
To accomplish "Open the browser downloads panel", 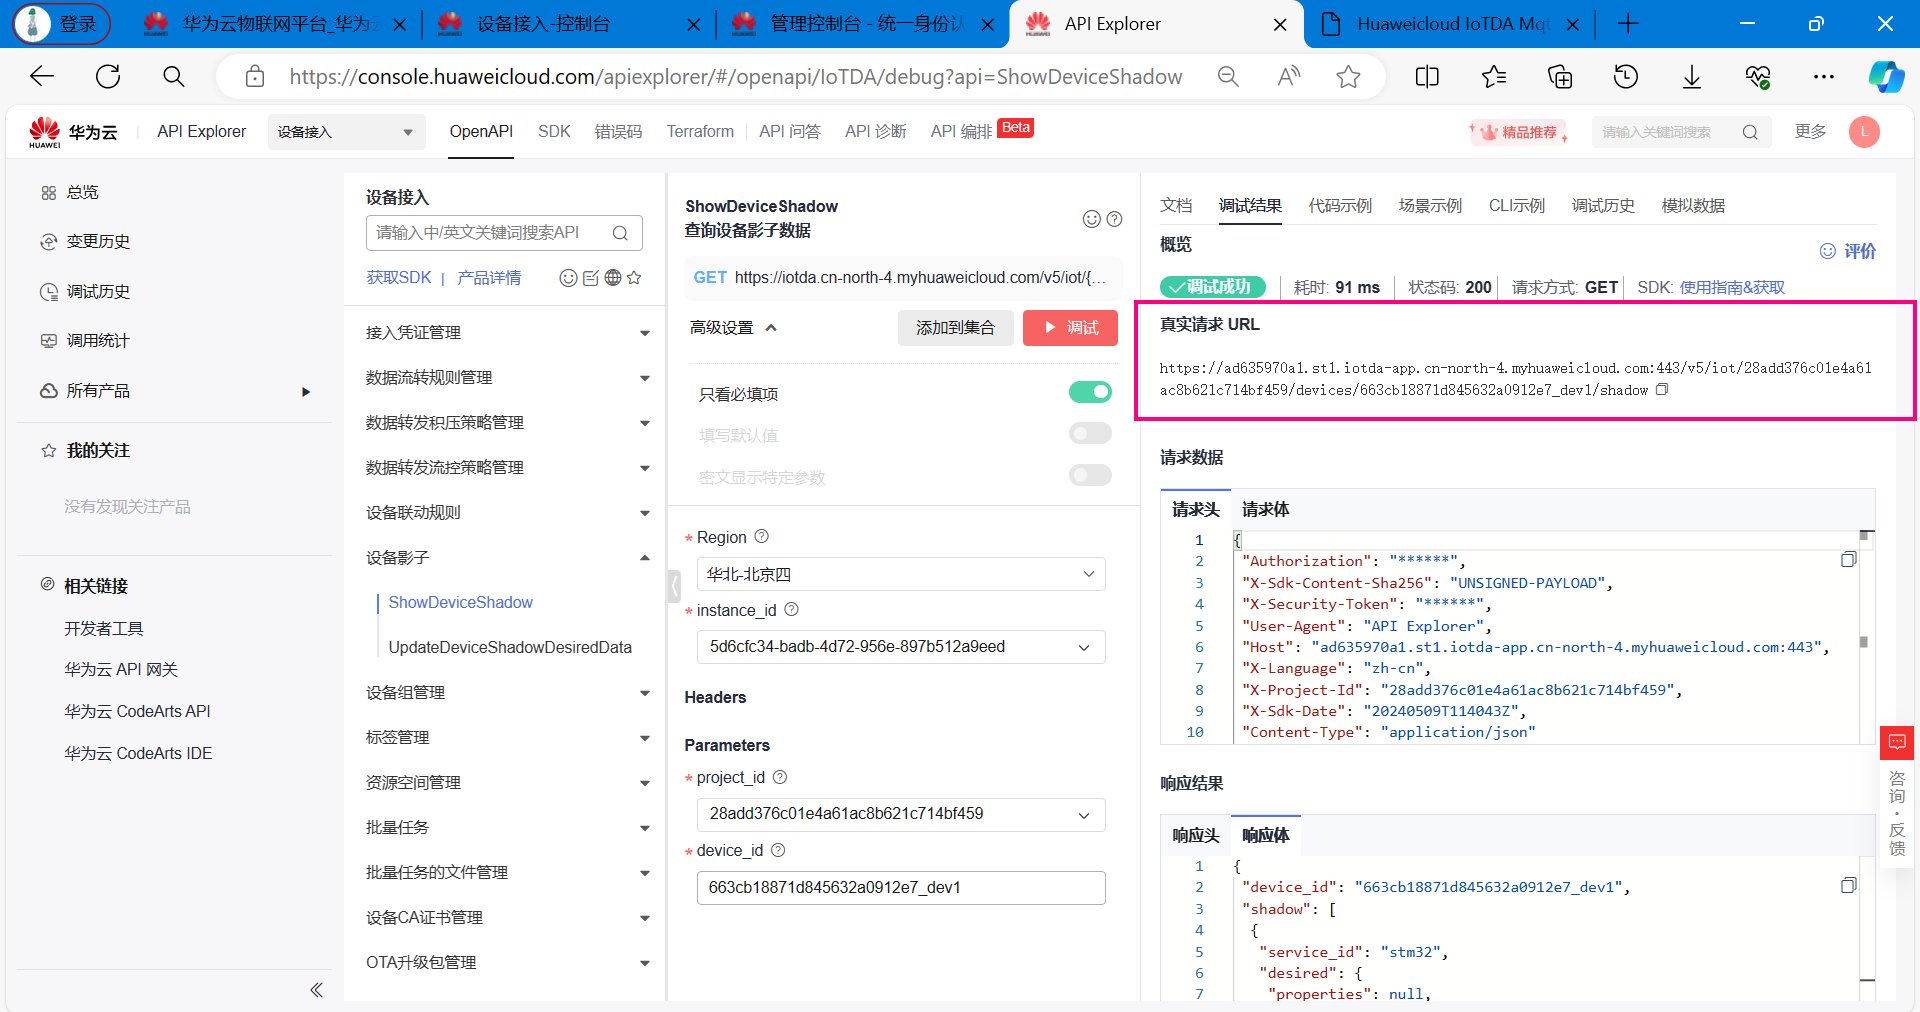I will [1691, 77].
